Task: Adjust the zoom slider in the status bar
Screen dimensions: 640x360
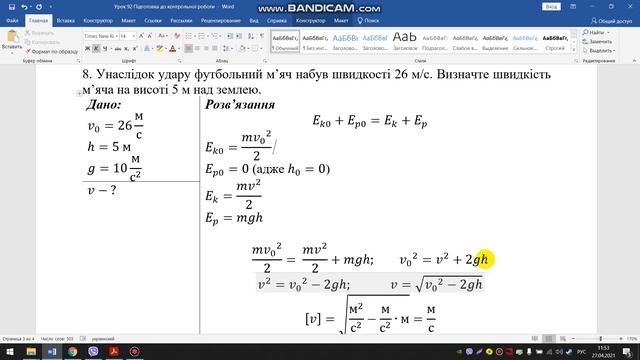Action: [x=600, y=339]
